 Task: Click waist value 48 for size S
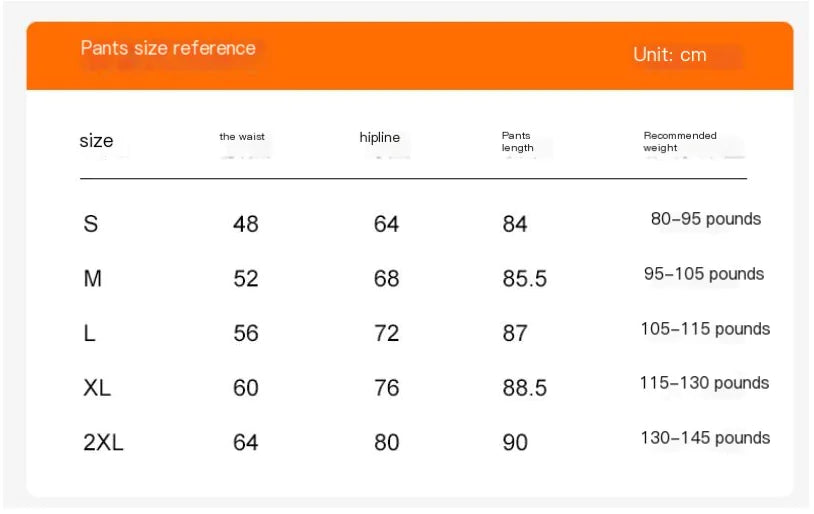click(x=246, y=224)
